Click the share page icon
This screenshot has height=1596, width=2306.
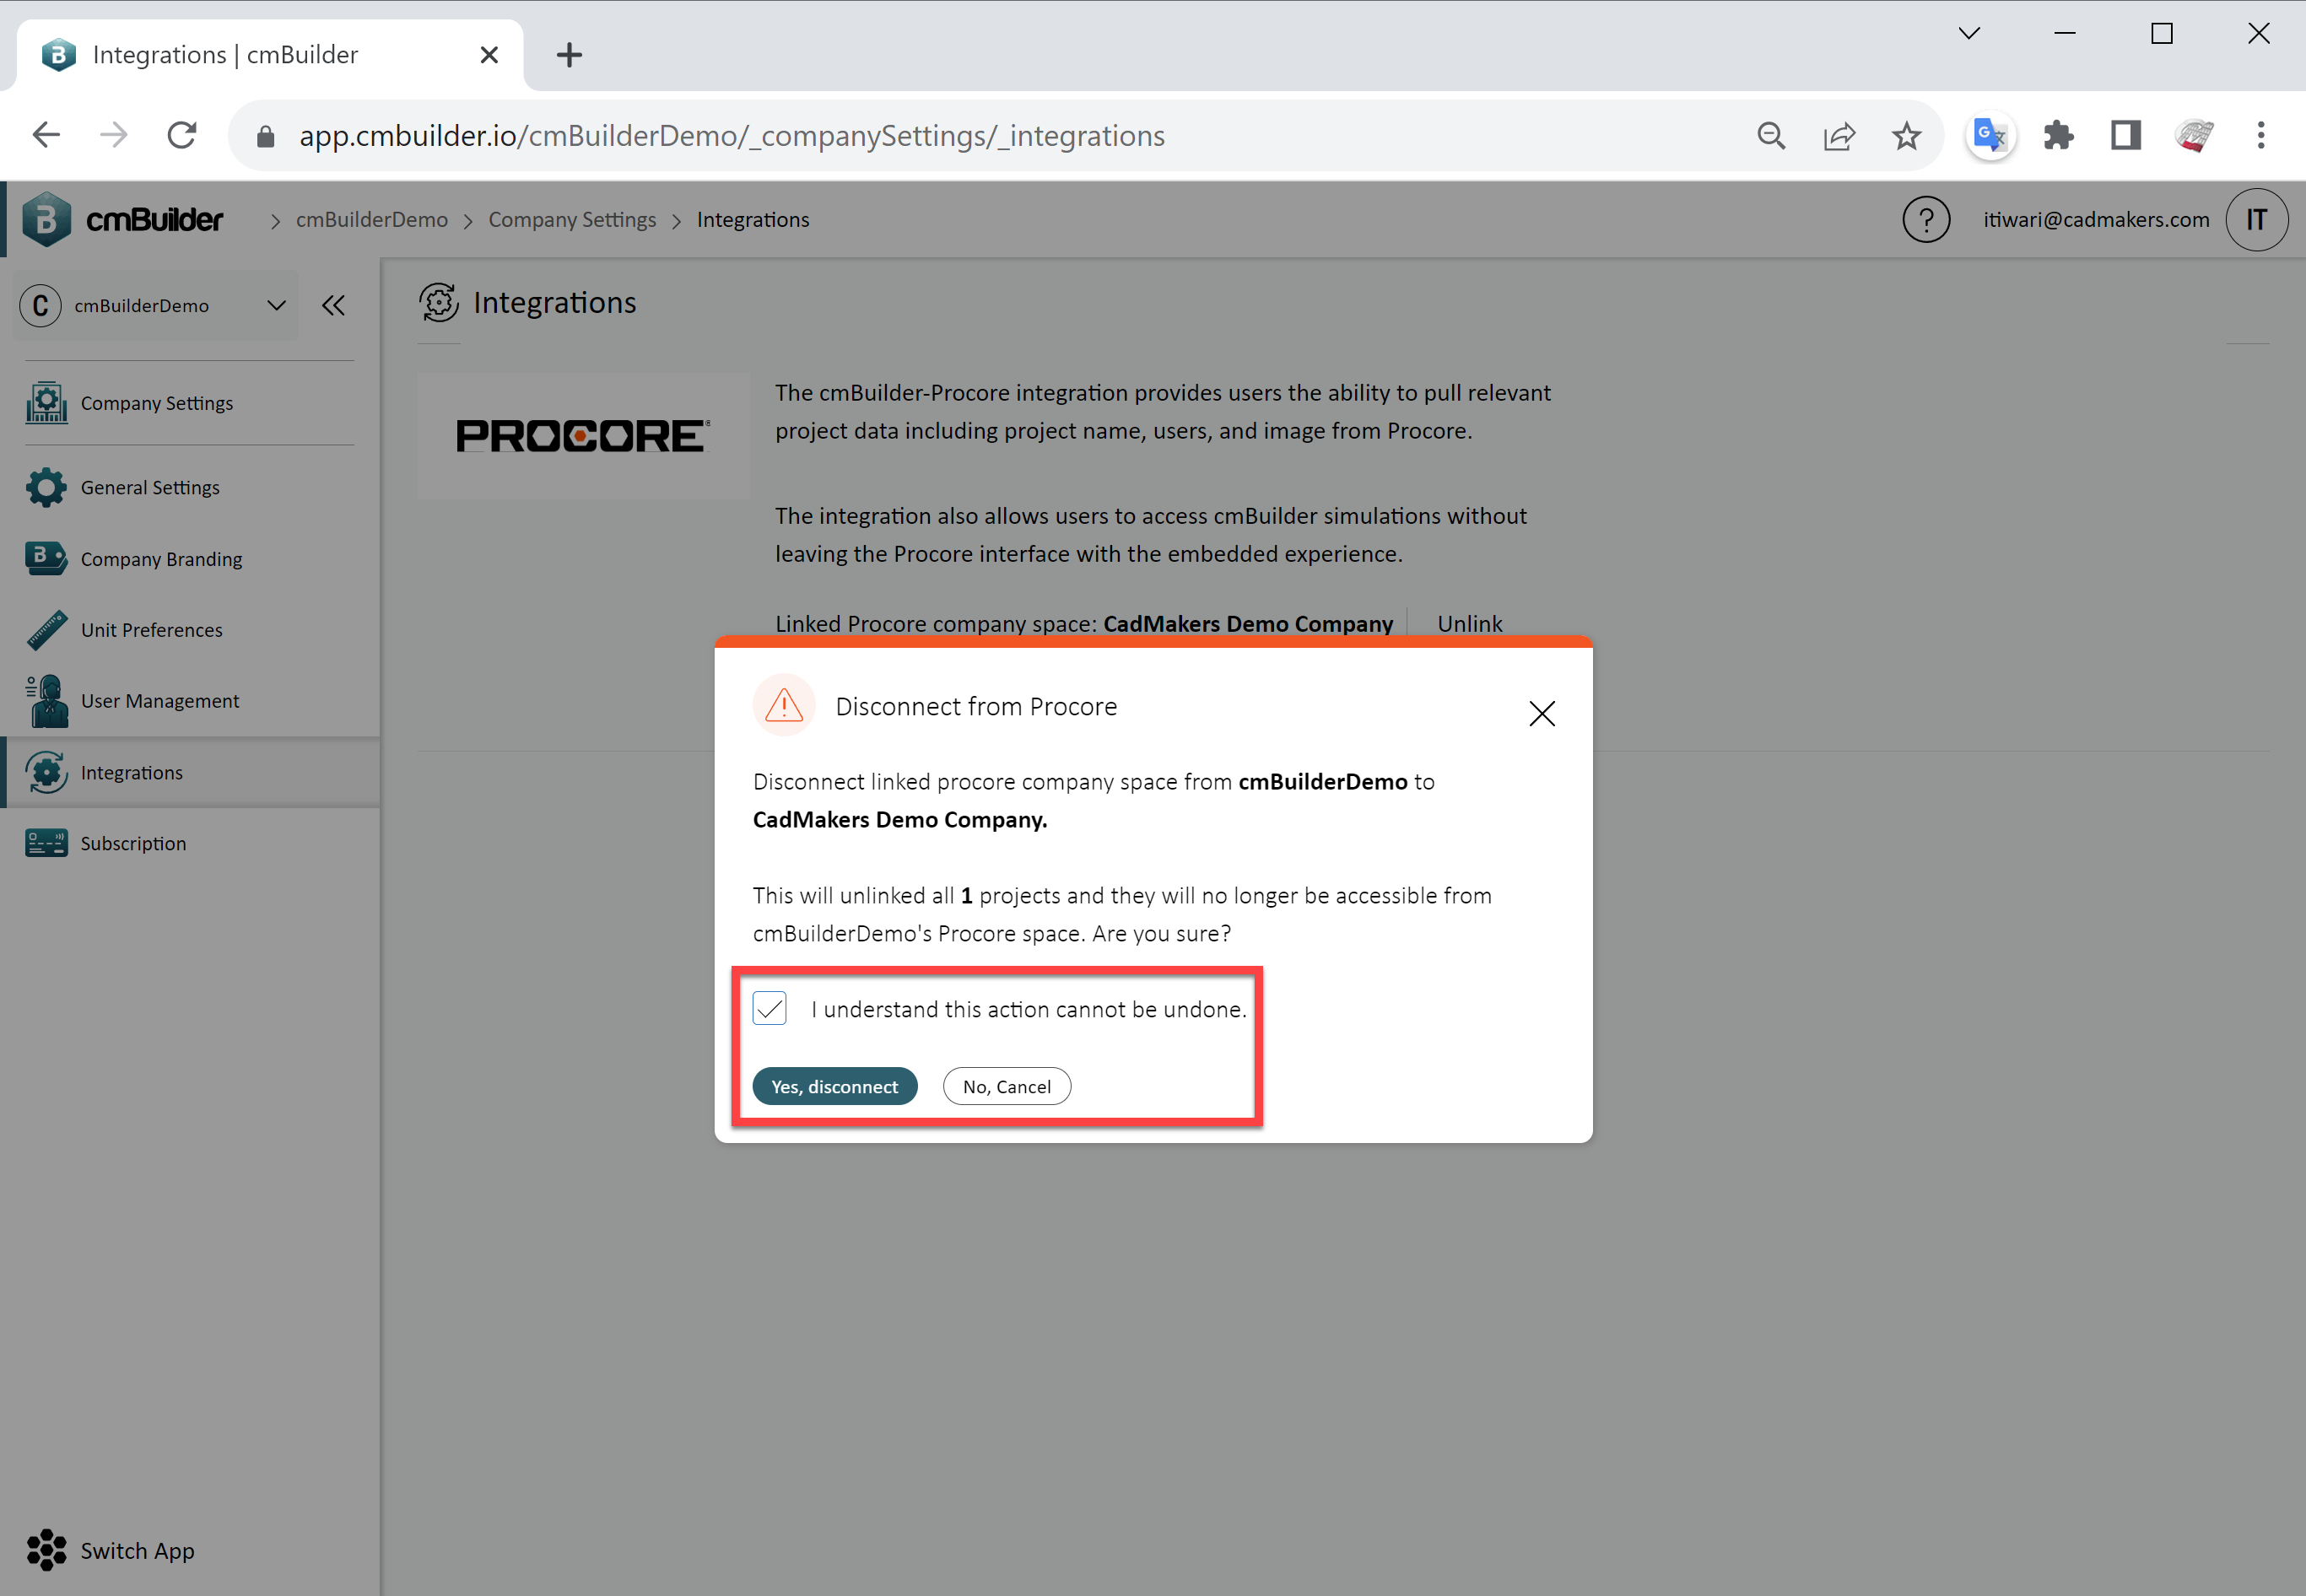1838,135
